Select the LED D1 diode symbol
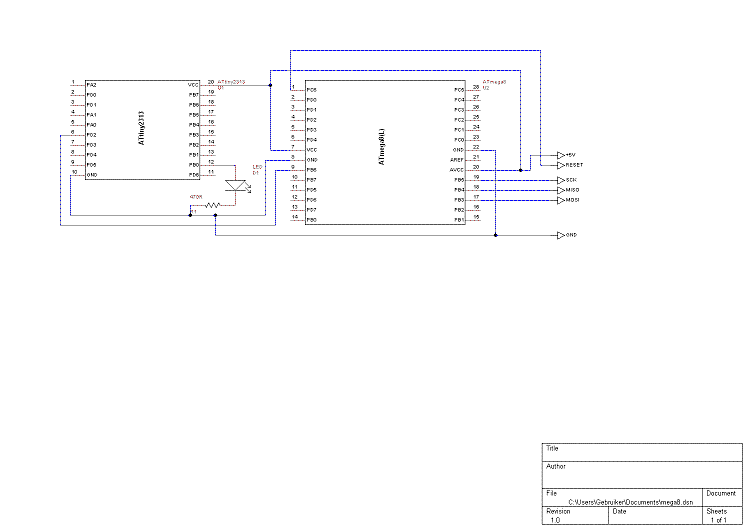This screenshot has height=530, width=748. (237, 184)
